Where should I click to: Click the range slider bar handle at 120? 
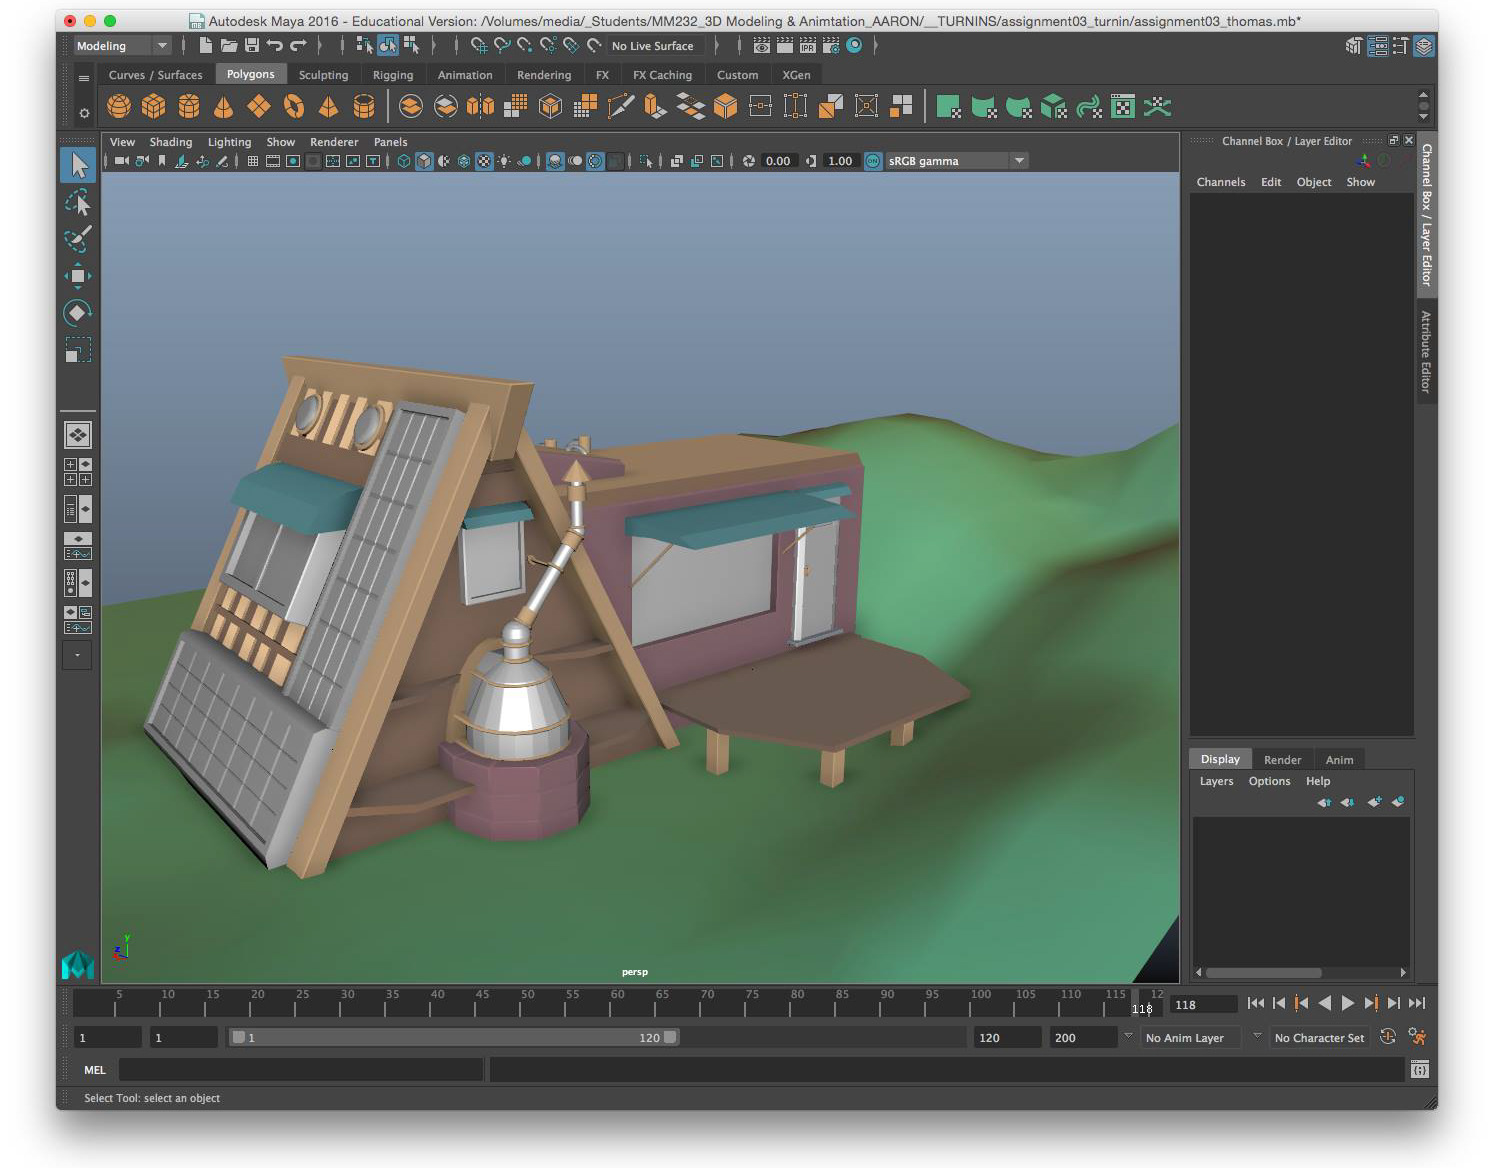pos(670,1037)
